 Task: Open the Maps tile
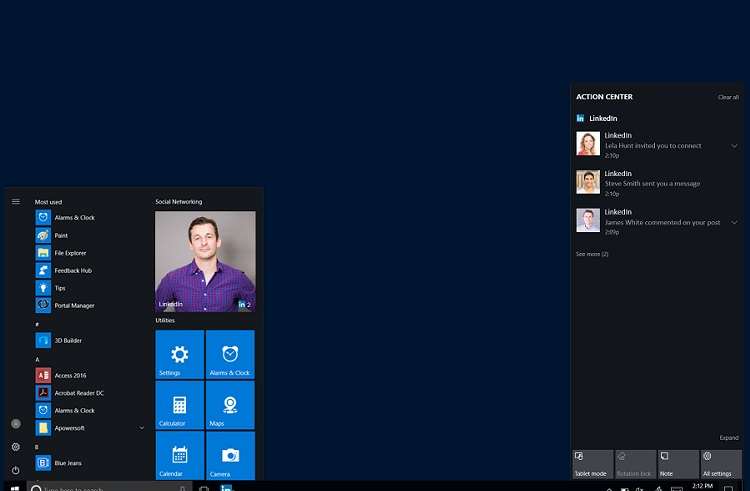click(x=230, y=405)
